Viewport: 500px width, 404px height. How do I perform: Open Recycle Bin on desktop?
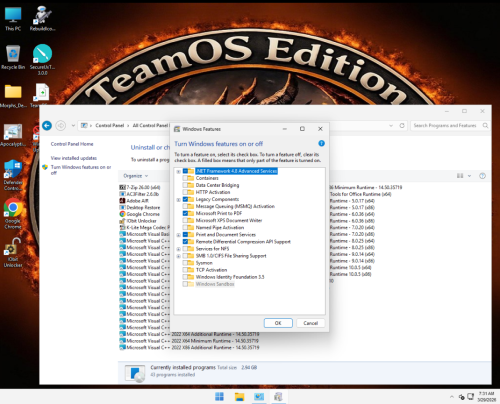(13, 57)
